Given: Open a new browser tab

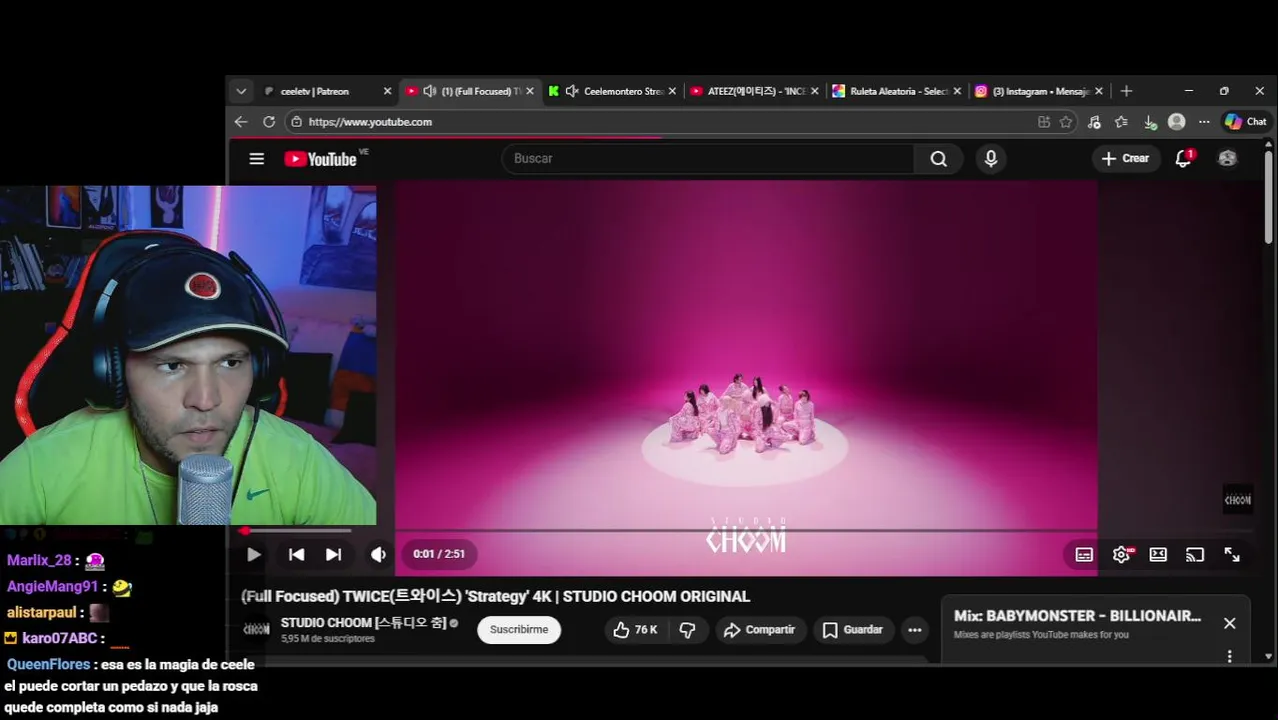Looking at the screenshot, I should click(x=1126, y=91).
